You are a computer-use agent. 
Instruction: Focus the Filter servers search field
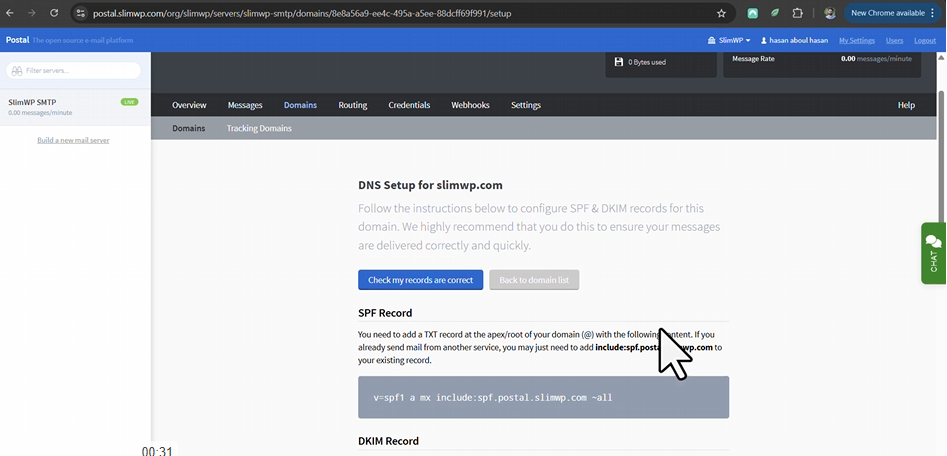click(74, 71)
